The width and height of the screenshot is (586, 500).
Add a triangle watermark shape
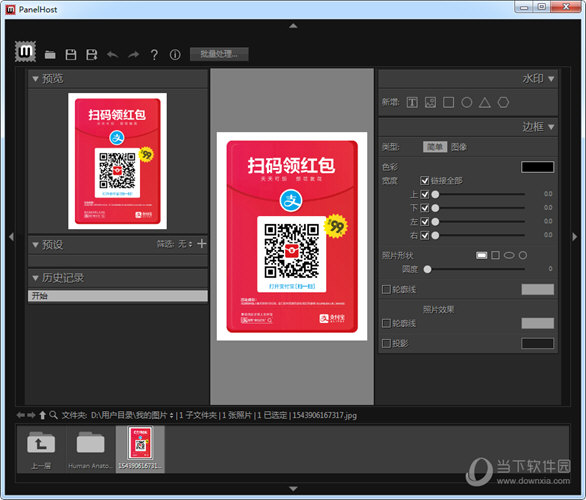click(x=485, y=102)
